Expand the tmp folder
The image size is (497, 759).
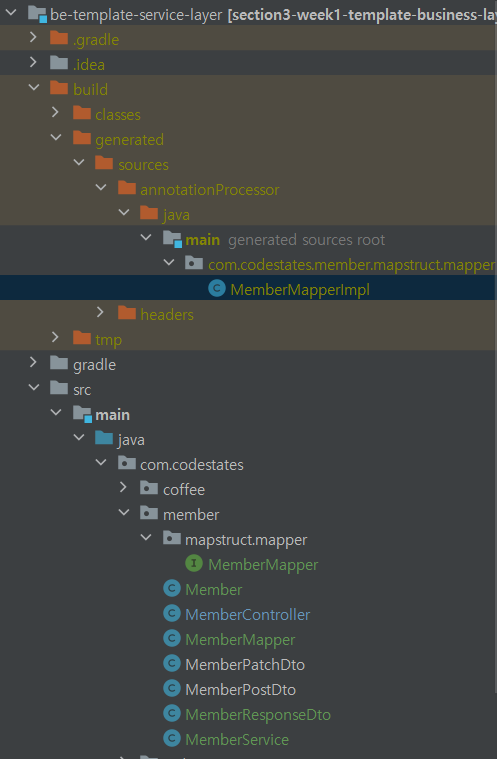(x=56, y=337)
